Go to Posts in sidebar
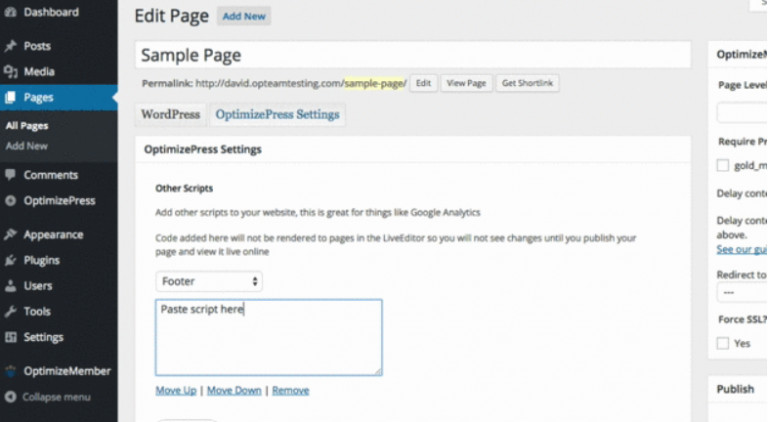Viewport: 768px width, 422px height. pyautogui.click(x=37, y=46)
